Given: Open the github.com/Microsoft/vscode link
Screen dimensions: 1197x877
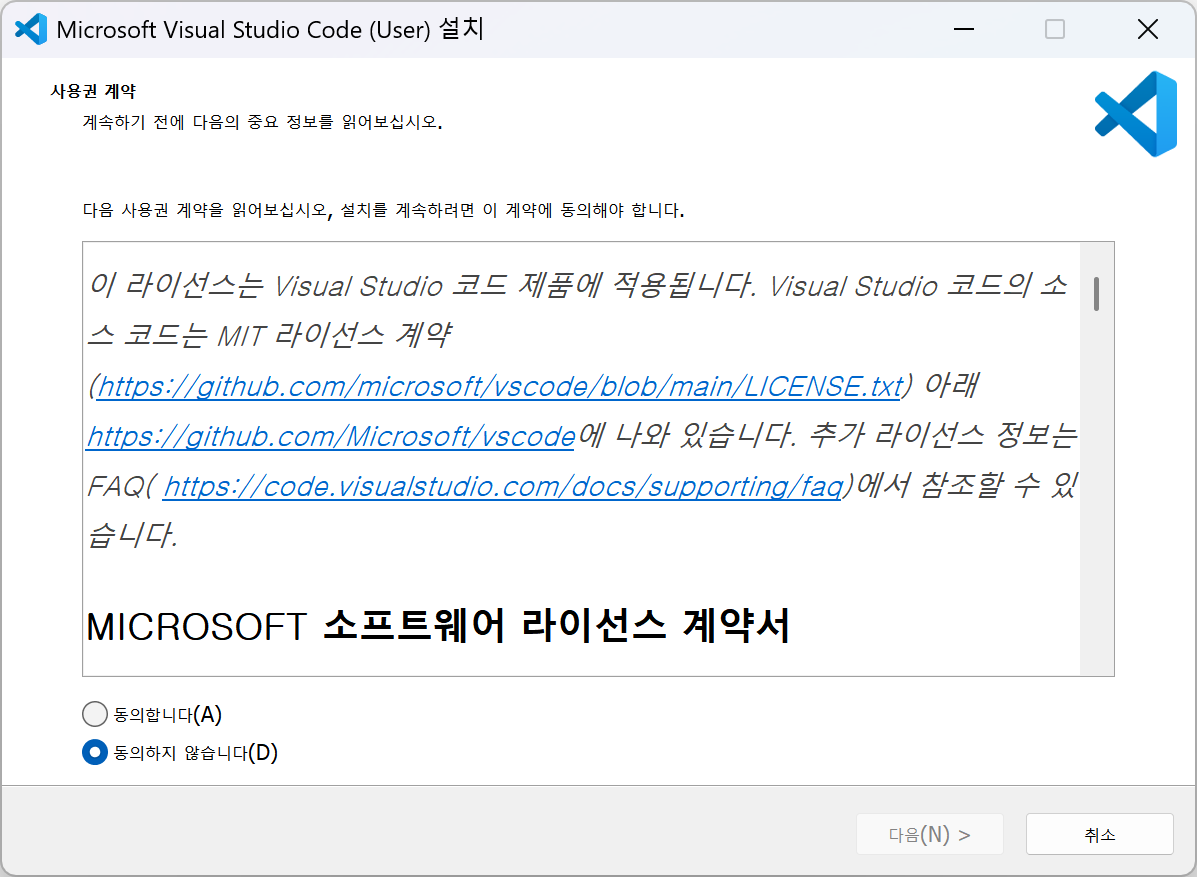Looking at the screenshot, I should 331,436.
